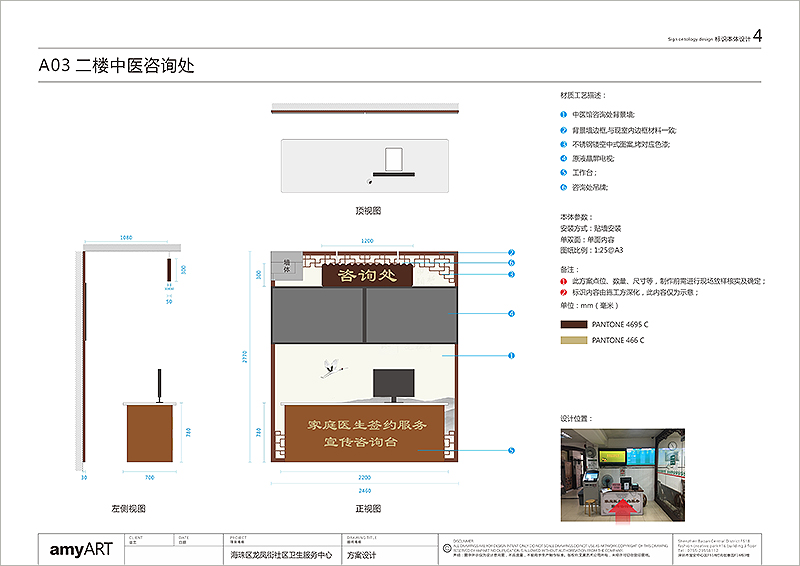Click the title A03 二楼中医咨询处
The image size is (800, 566).
116,66
